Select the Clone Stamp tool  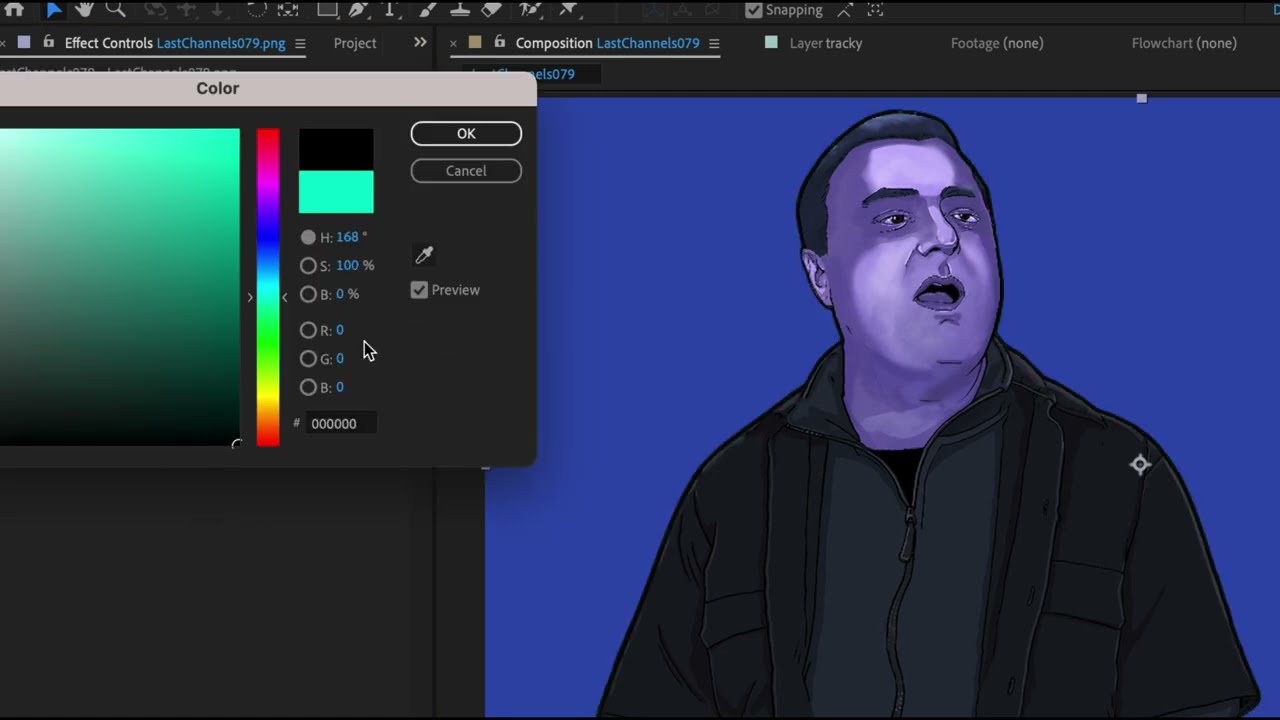point(460,9)
